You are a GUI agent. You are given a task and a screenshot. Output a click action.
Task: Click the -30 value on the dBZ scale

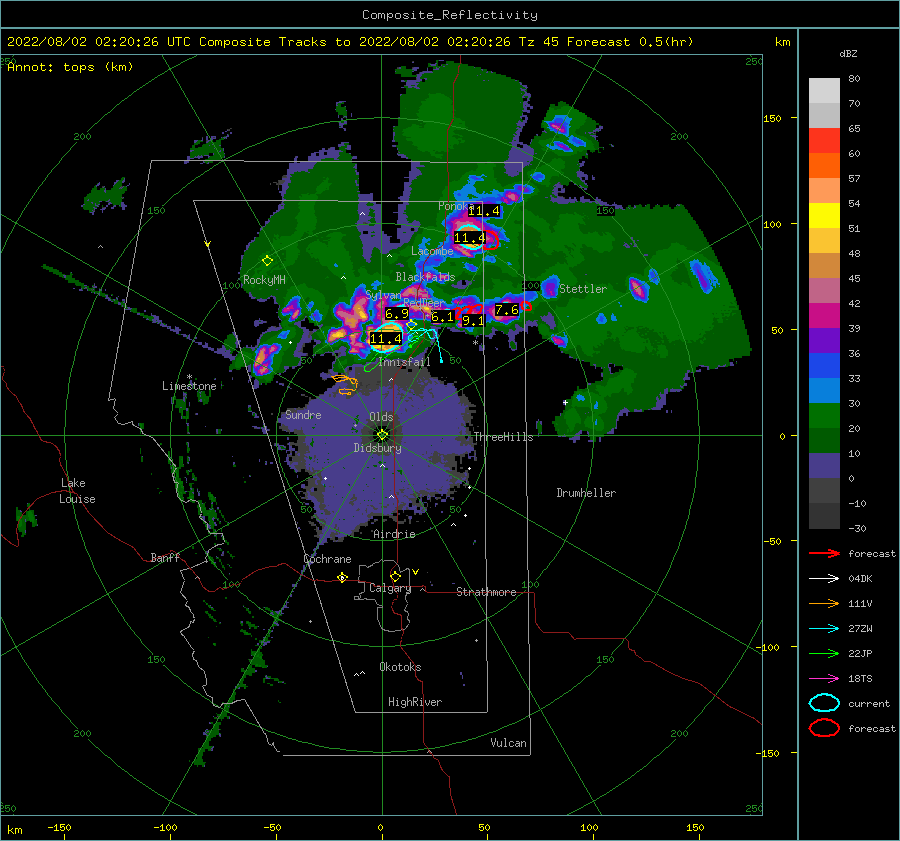tap(857, 528)
